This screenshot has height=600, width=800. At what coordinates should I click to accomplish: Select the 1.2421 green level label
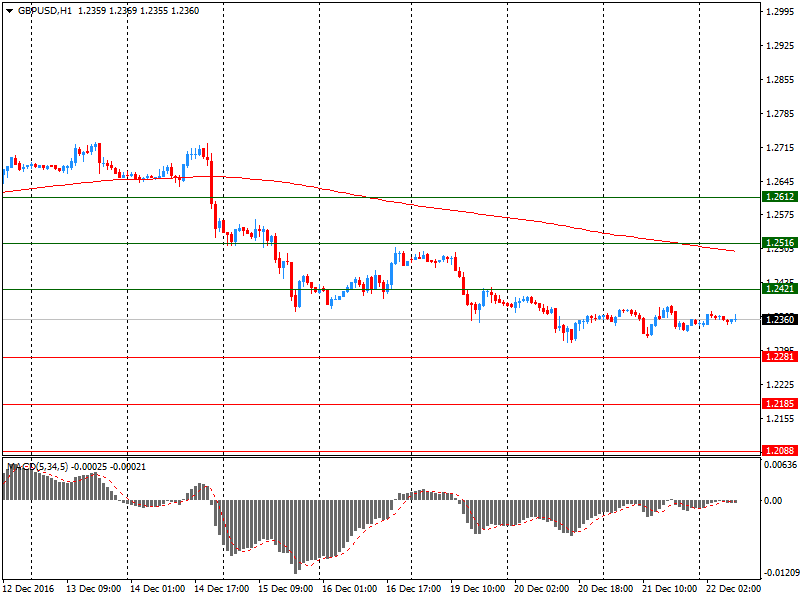coord(780,289)
